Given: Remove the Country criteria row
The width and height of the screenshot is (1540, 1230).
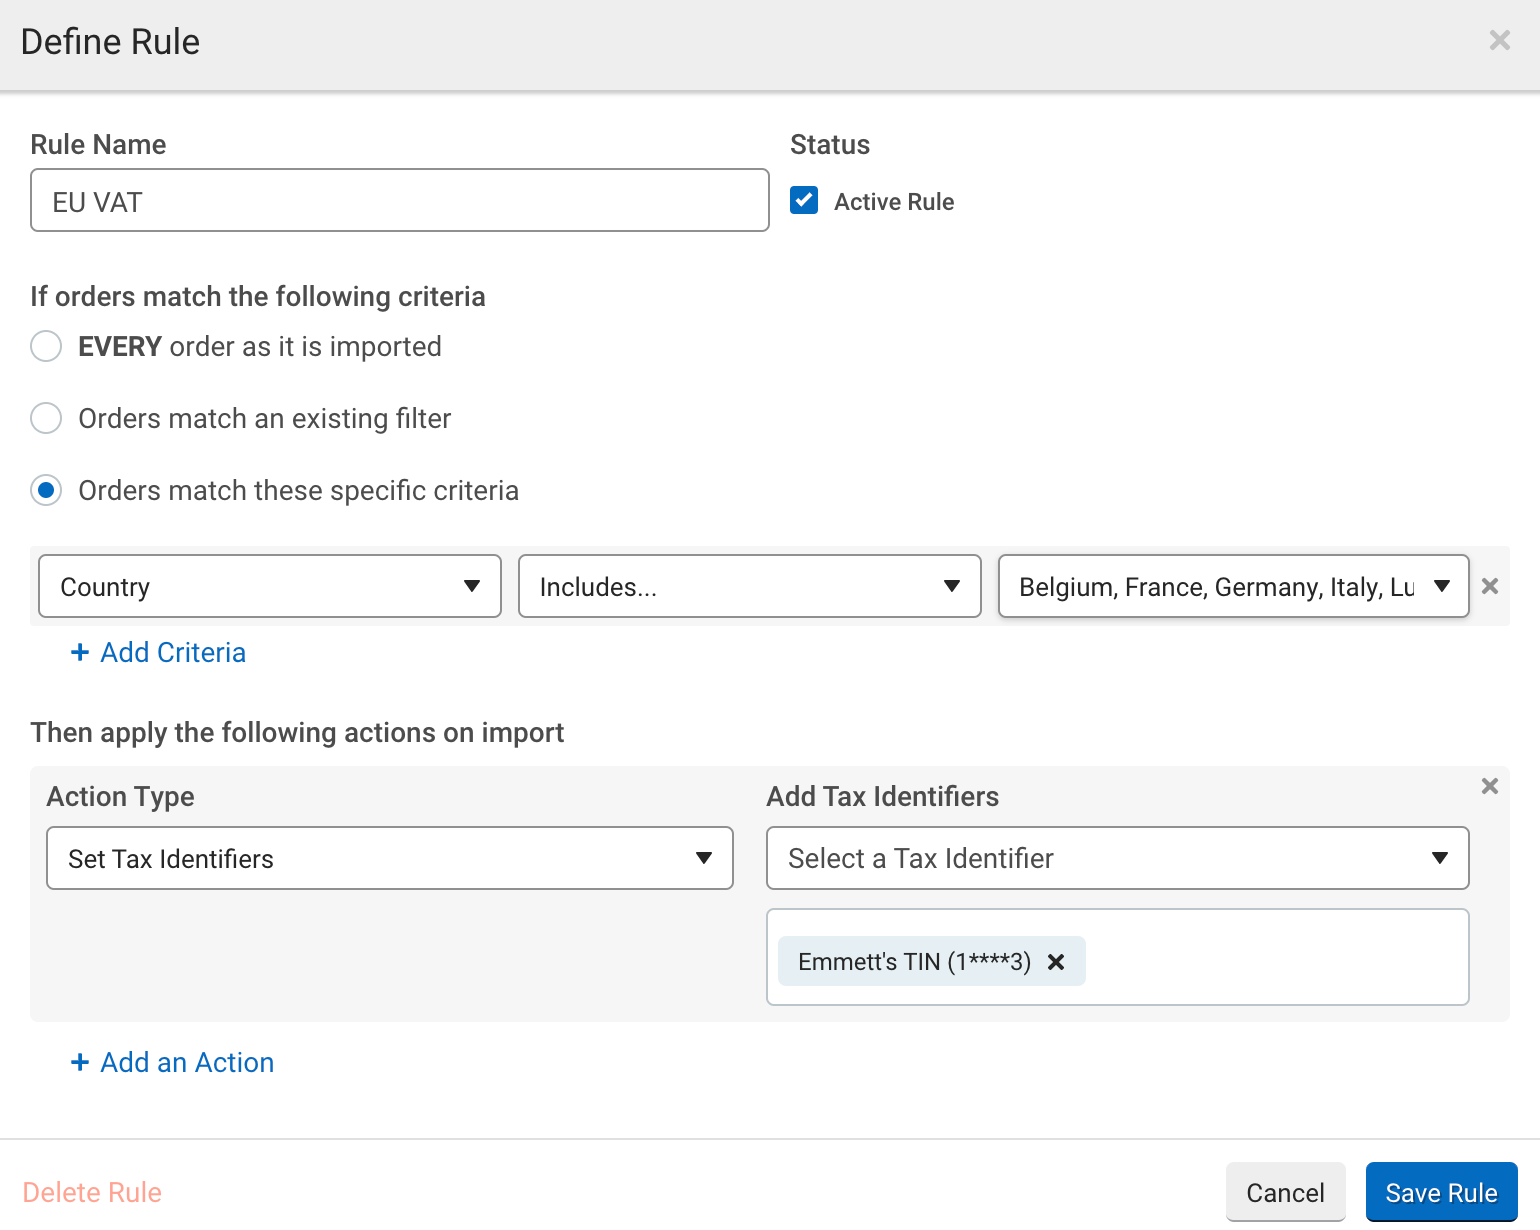Looking at the screenshot, I should pos(1490,586).
